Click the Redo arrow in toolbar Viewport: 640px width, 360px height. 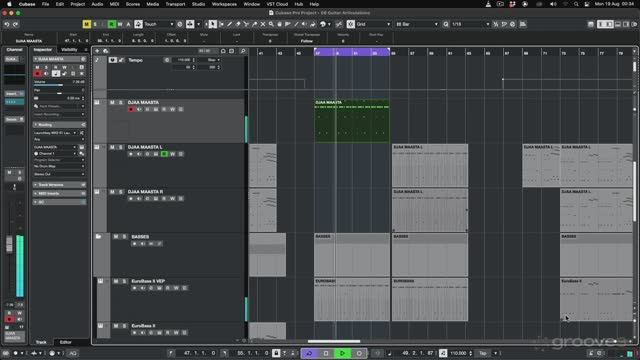pos(16,24)
